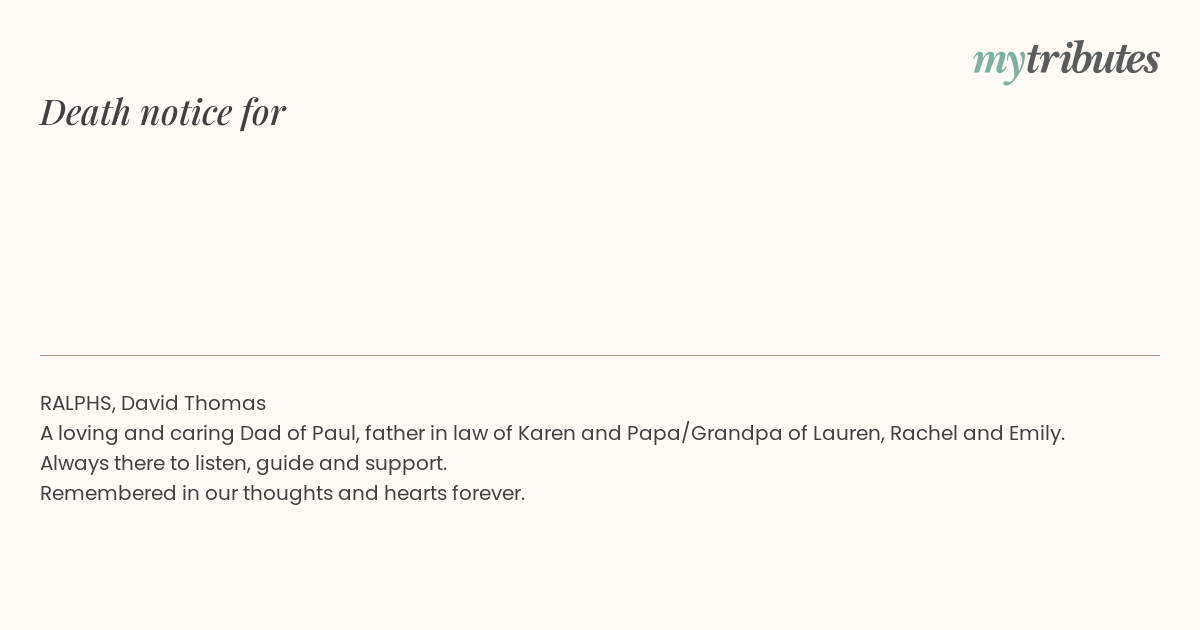
Task: Click the "Remembered in our thoughts" line
Action: coord(282,493)
